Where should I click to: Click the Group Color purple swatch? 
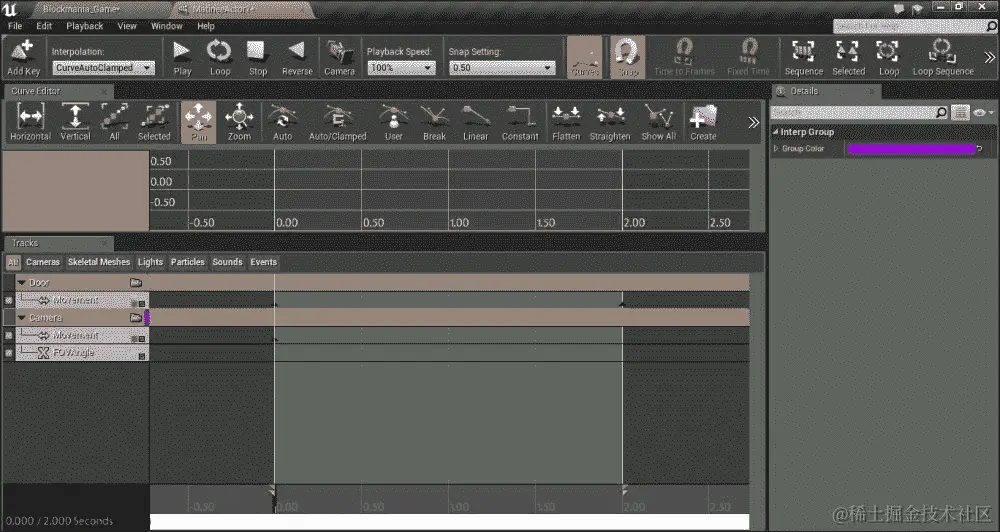911,149
